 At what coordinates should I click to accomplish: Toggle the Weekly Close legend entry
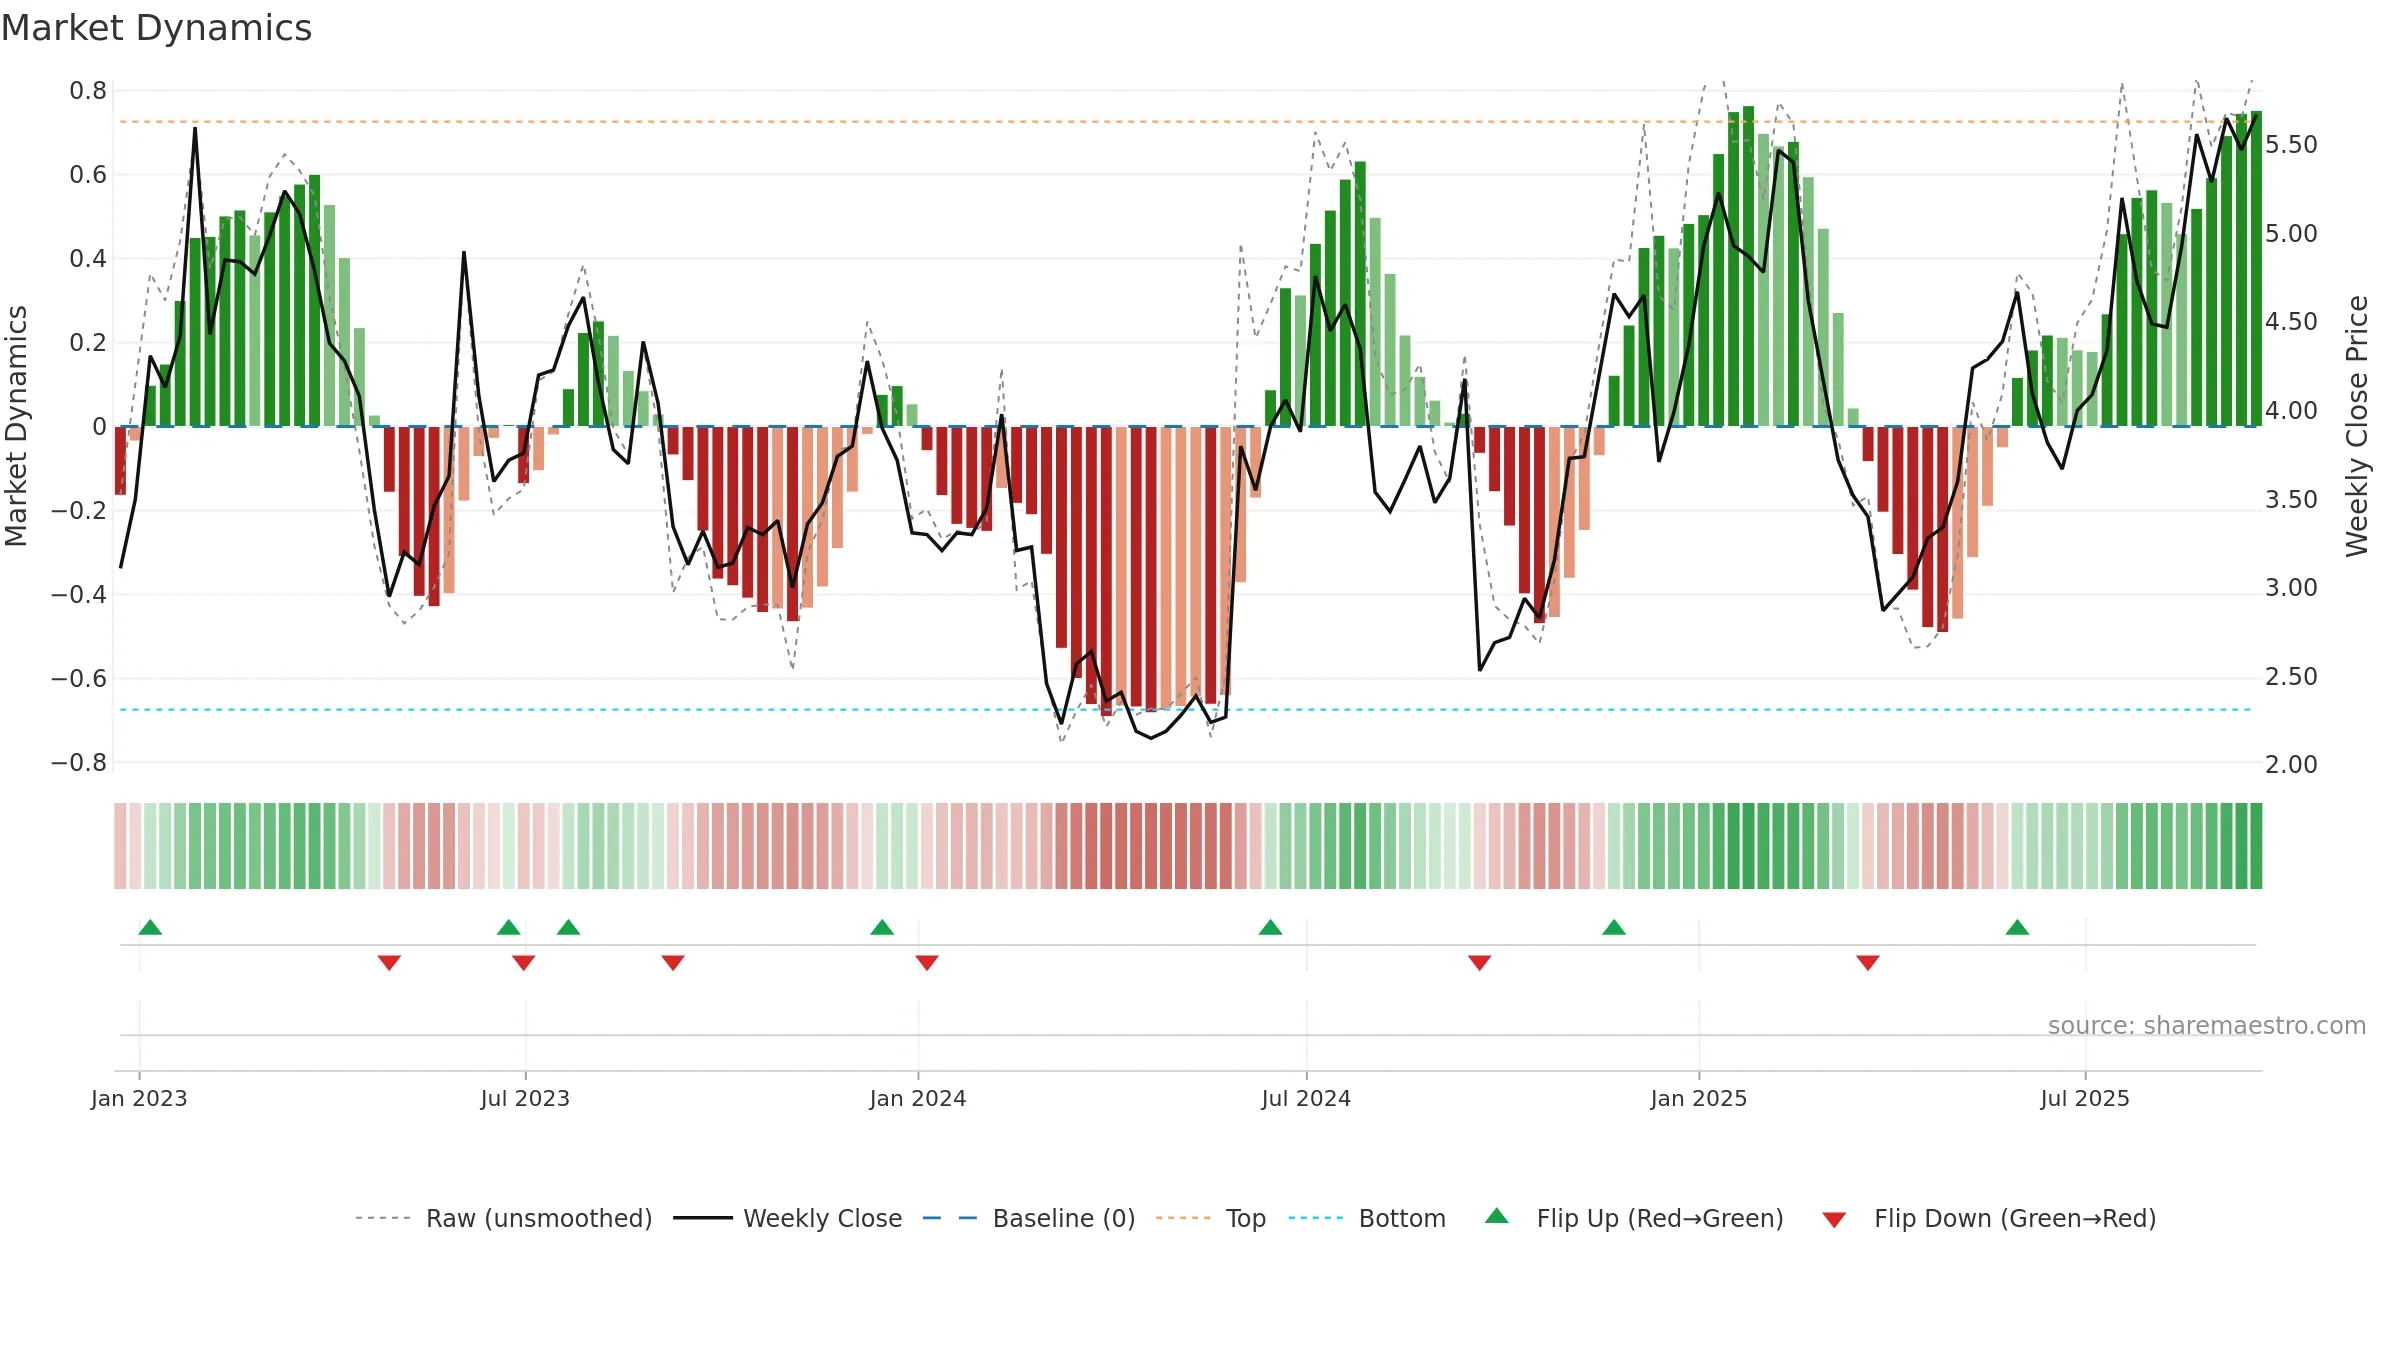click(787, 1218)
